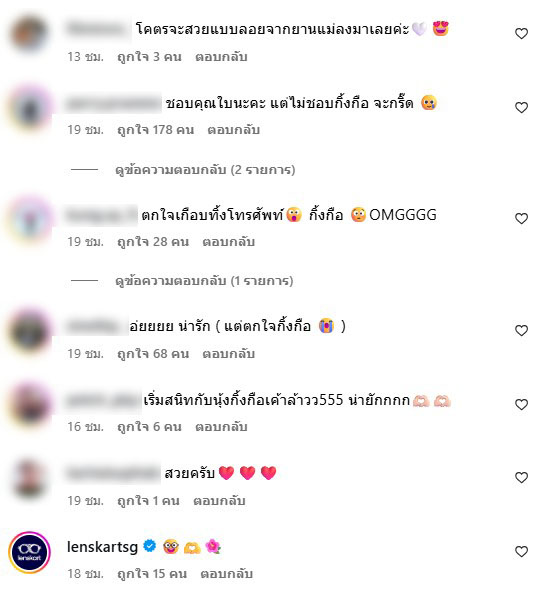The height and width of the screenshot is (597, 539).
Task: Heart the topmost comment with 3 likes
Action: (521, 34)
